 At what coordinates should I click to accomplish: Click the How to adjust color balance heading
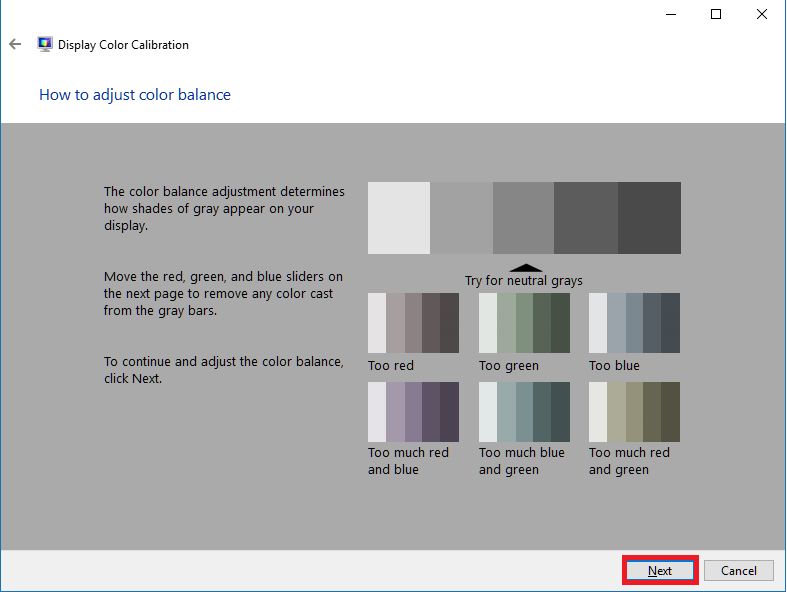click(135, 94)
